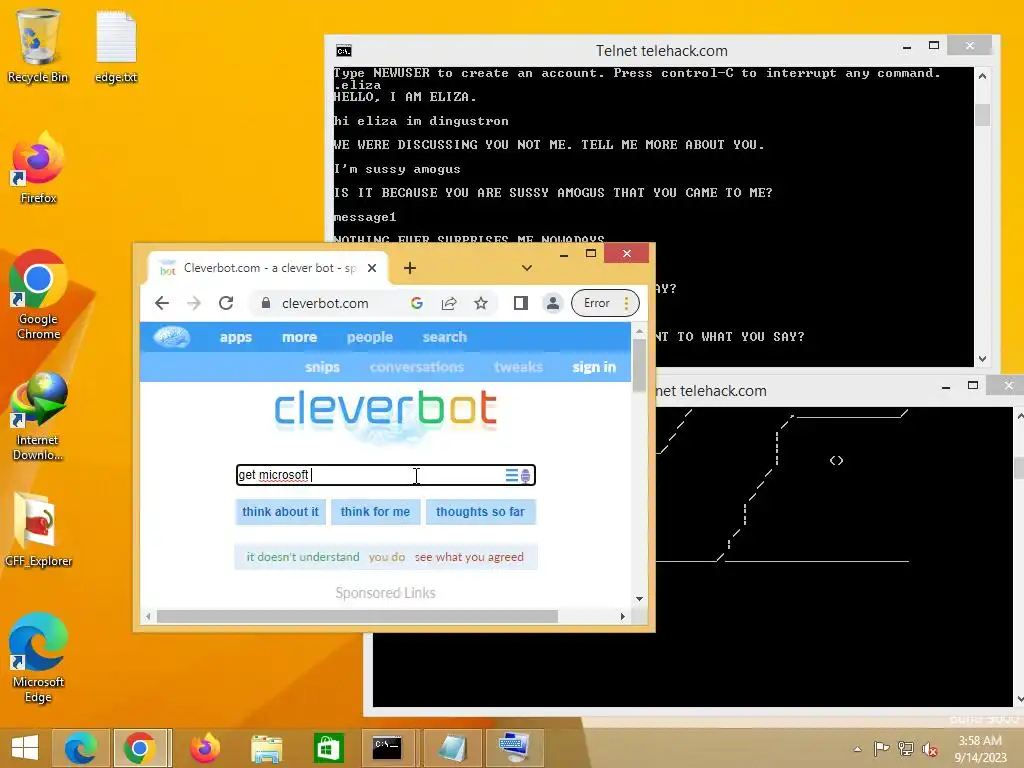Click the Google icon in the address bar
The width and height of the screenshot is (1024, 768).
point(417,303)
